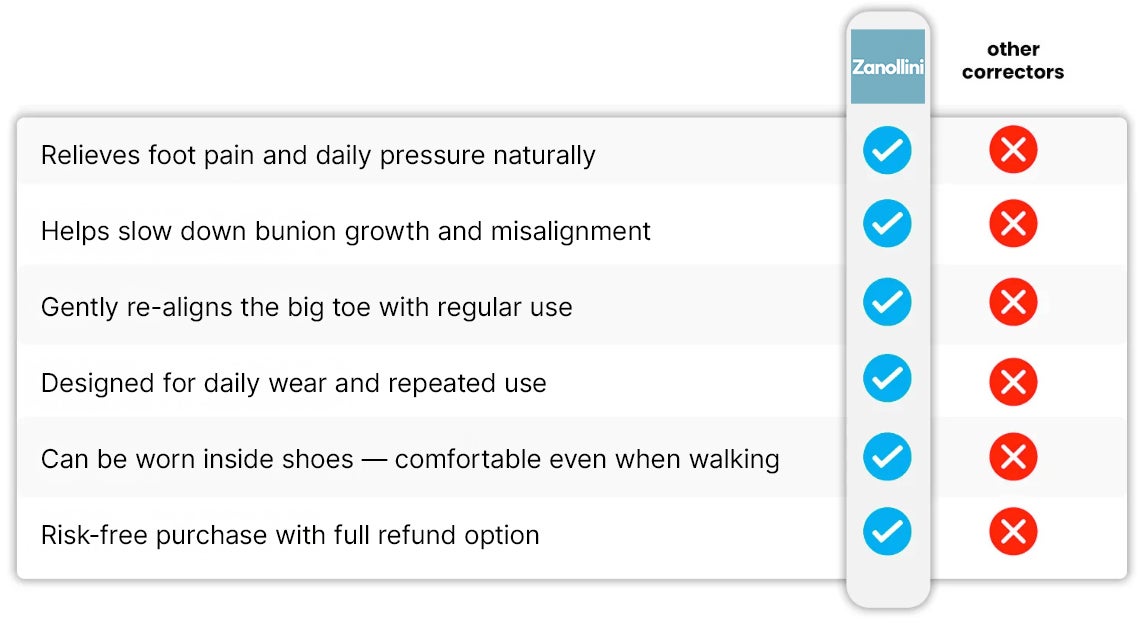Click blue checkmark for foot pain relief

tap(887, 151)
